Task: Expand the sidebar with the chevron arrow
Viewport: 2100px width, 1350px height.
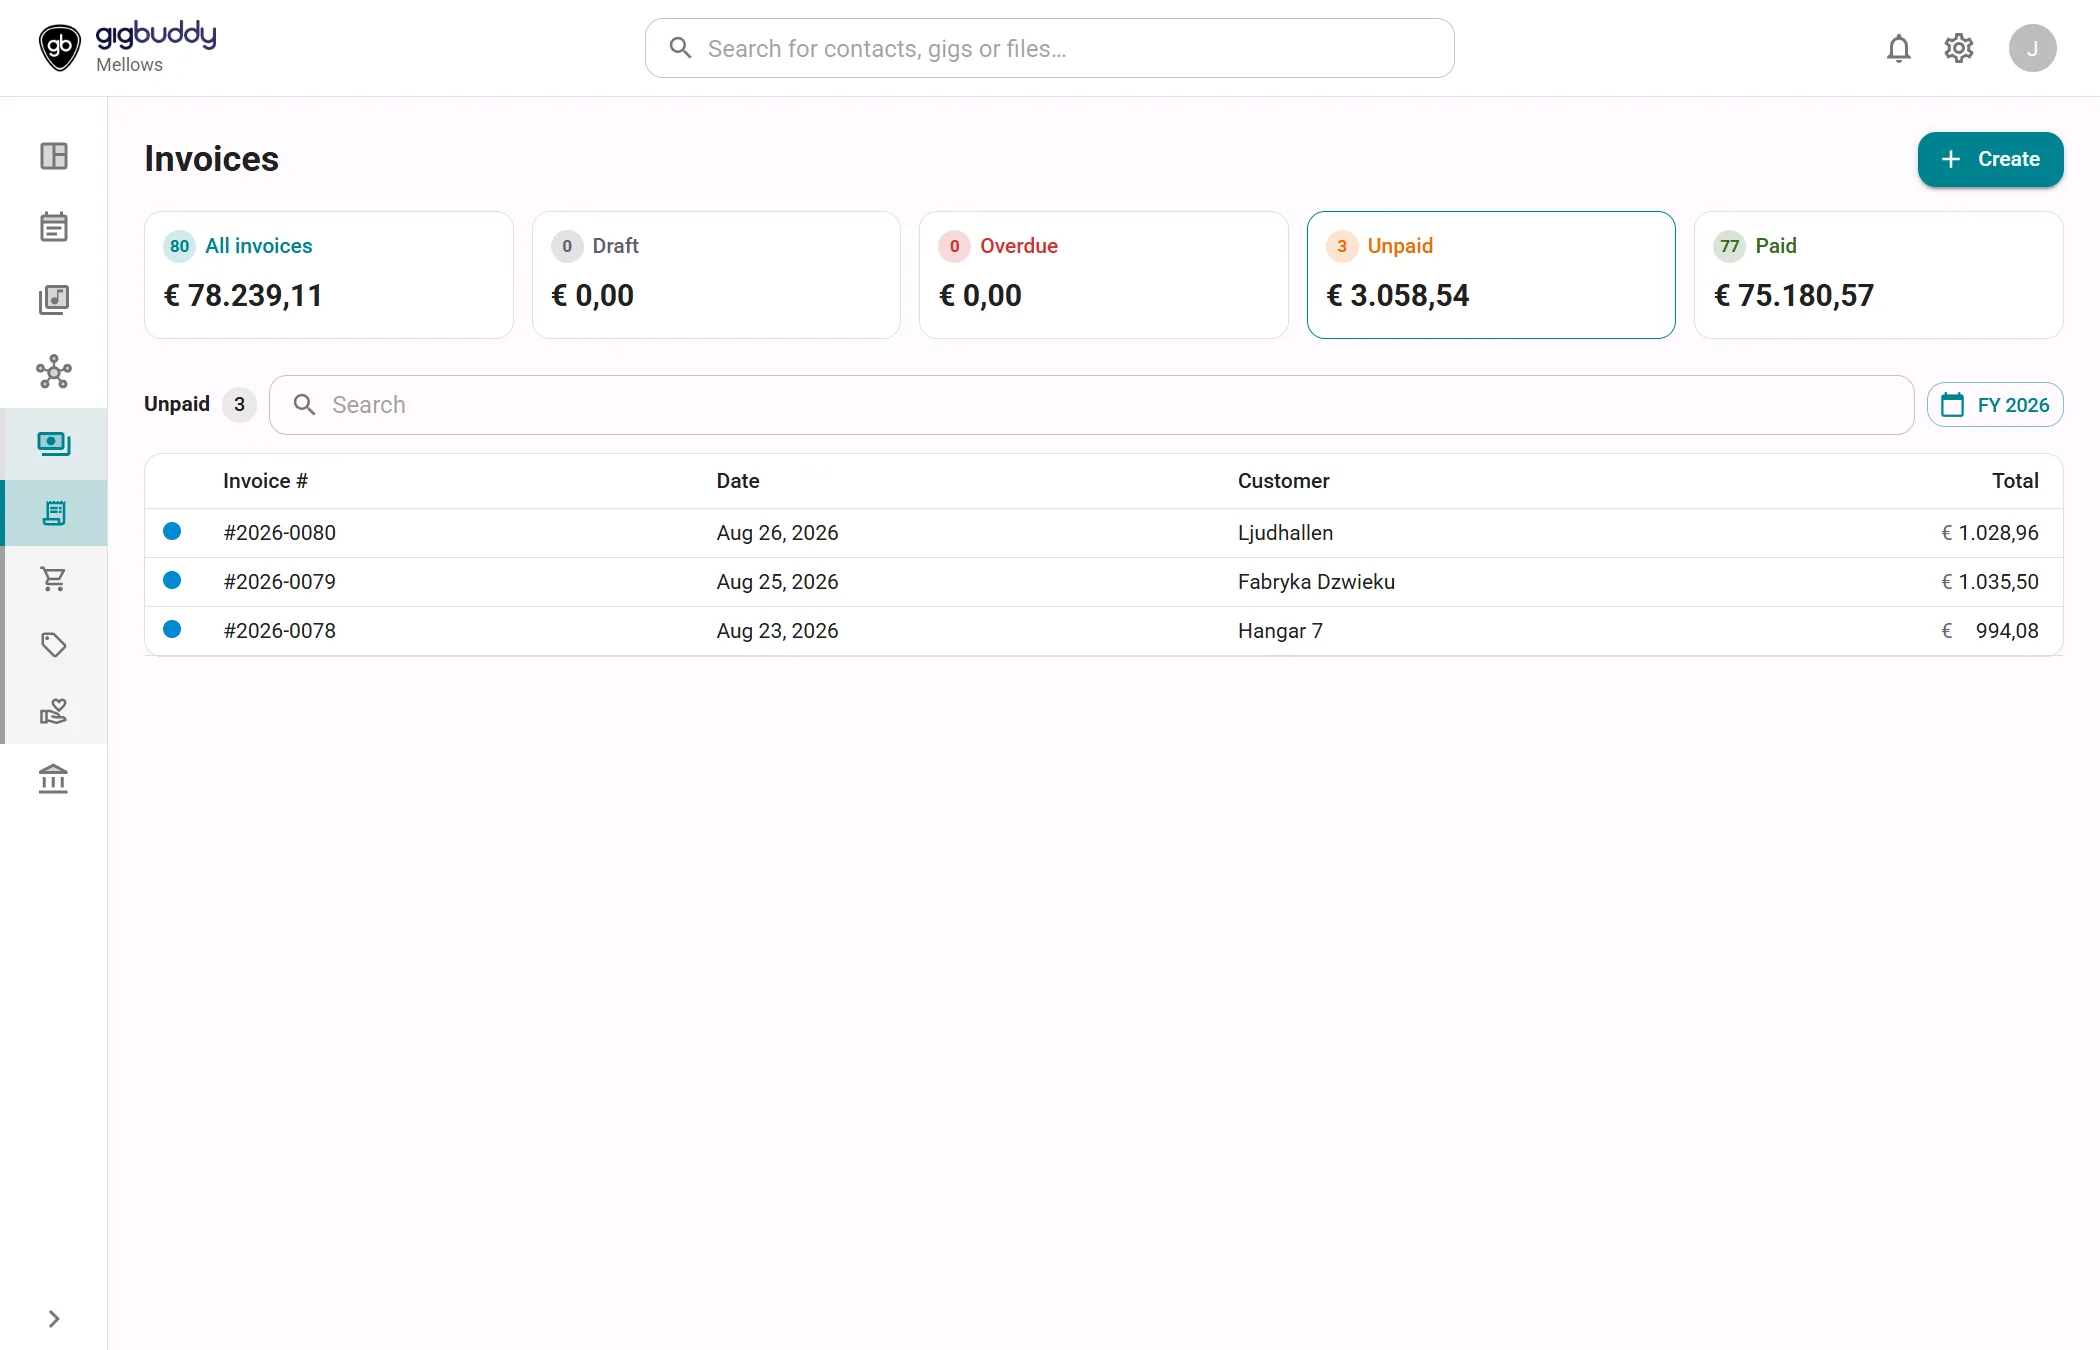Action: pos(54,1319)
